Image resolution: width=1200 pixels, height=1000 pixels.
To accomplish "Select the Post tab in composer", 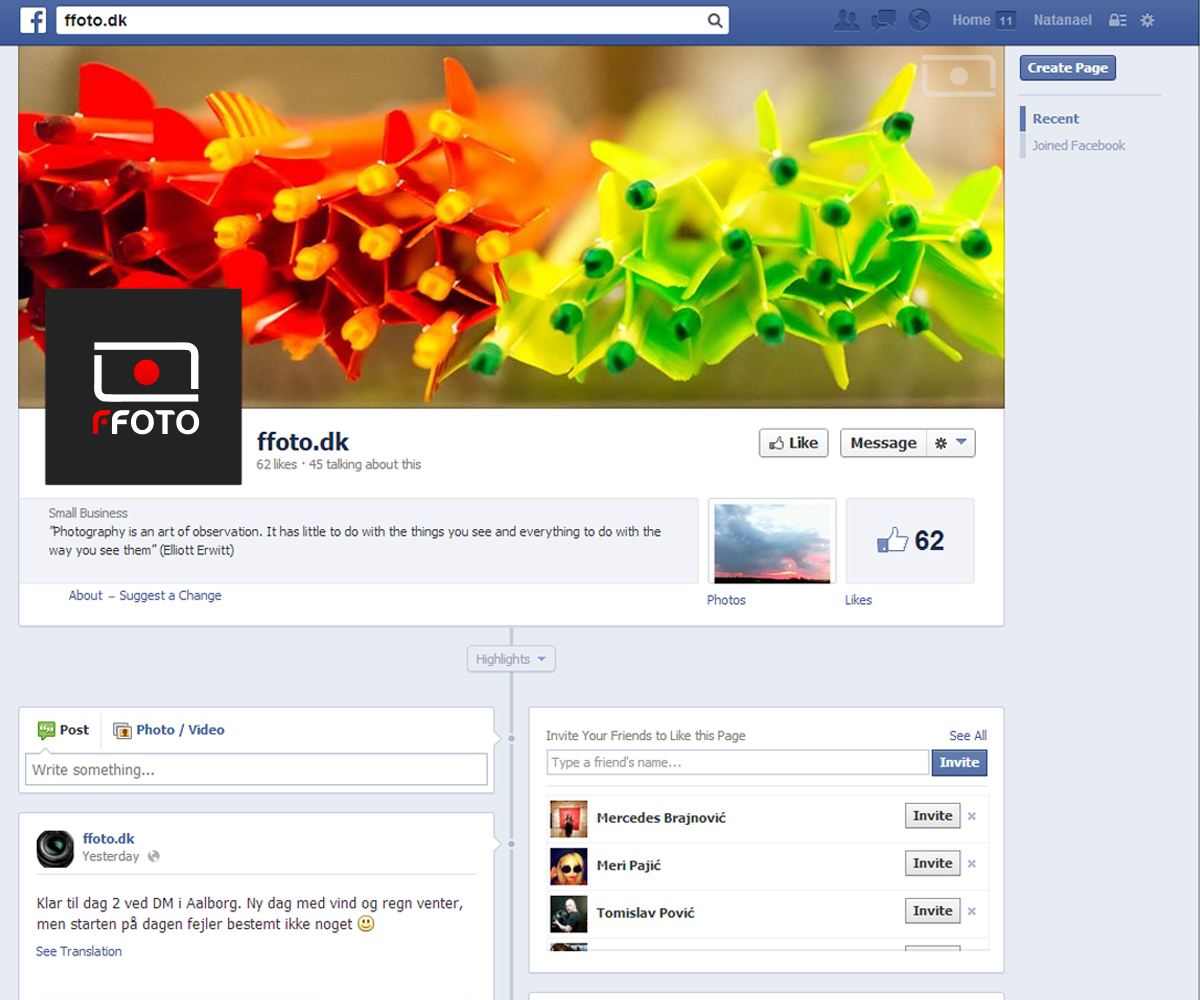I will pyautogui.click(x=63, y=730).
